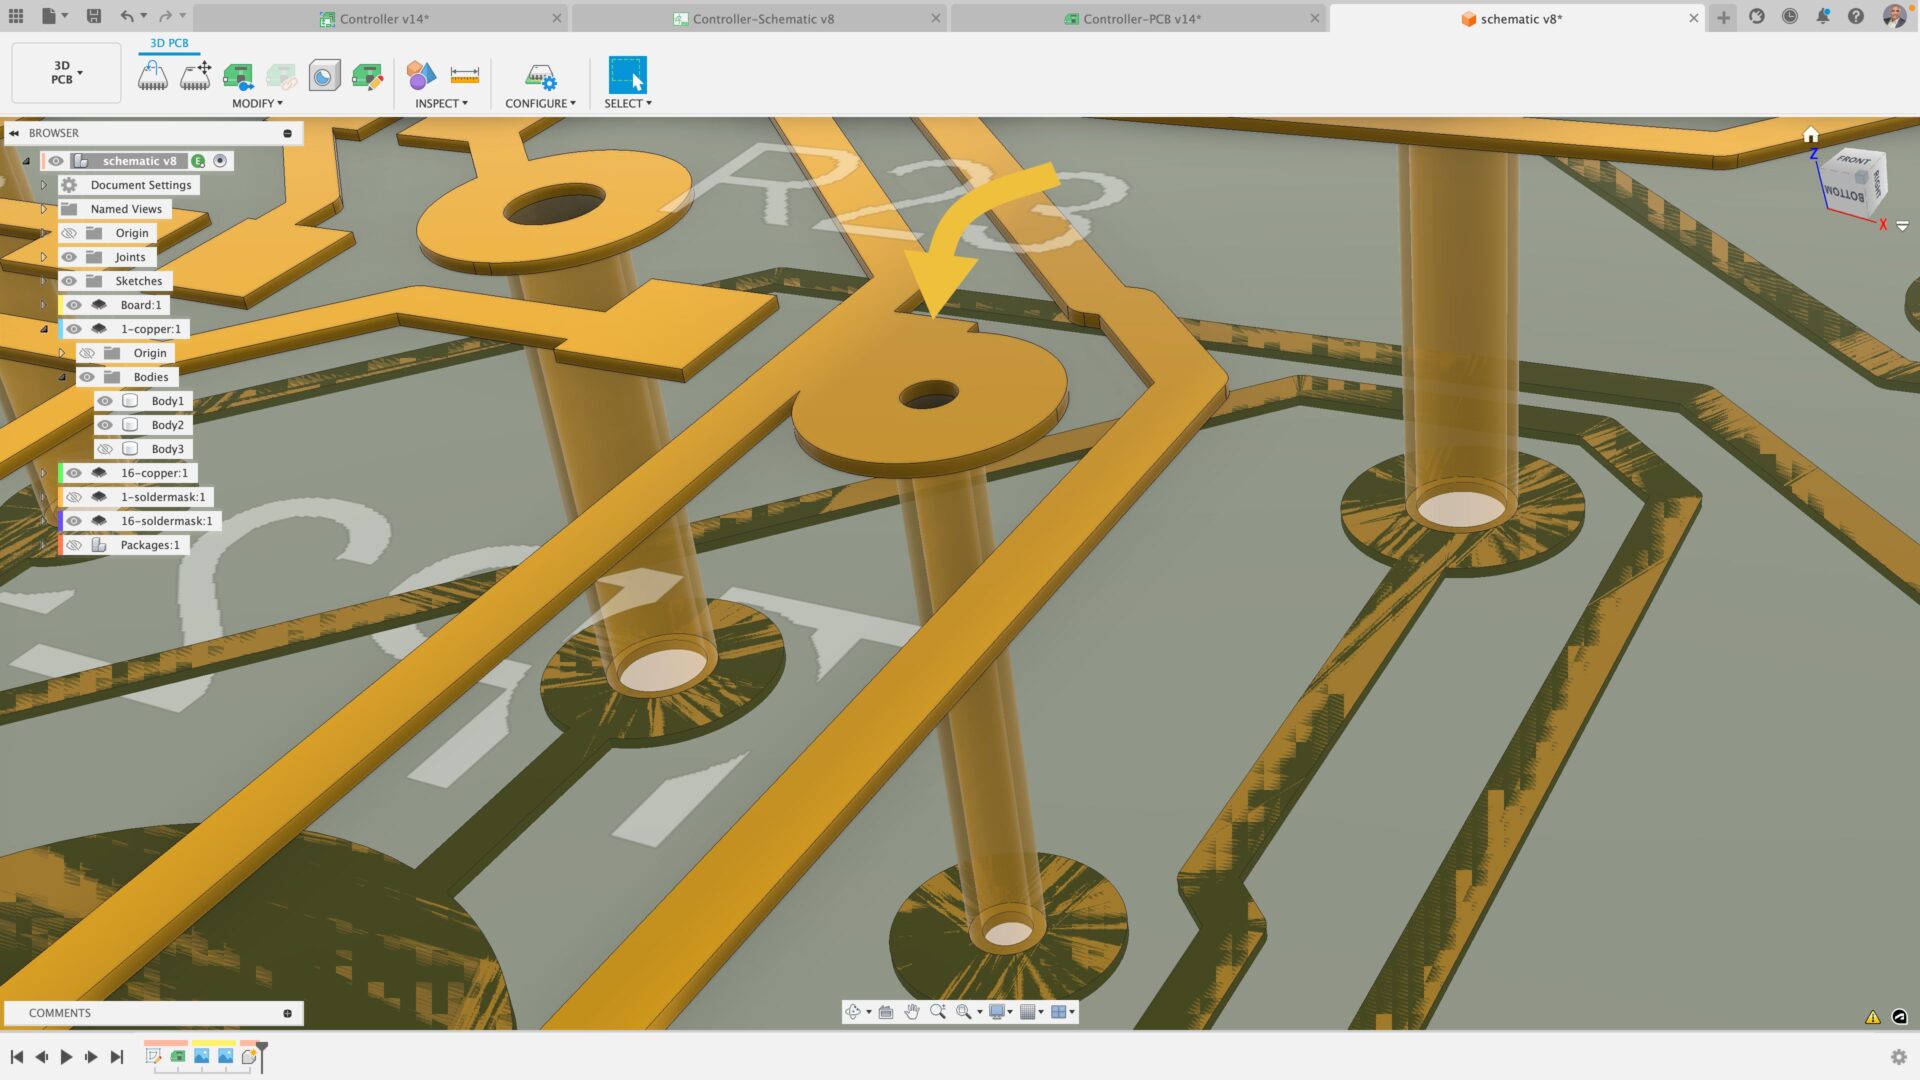Click the Measure ruler tool icon
Viewport: 1920px width, 1080px height.
click(x=464, y=76)
